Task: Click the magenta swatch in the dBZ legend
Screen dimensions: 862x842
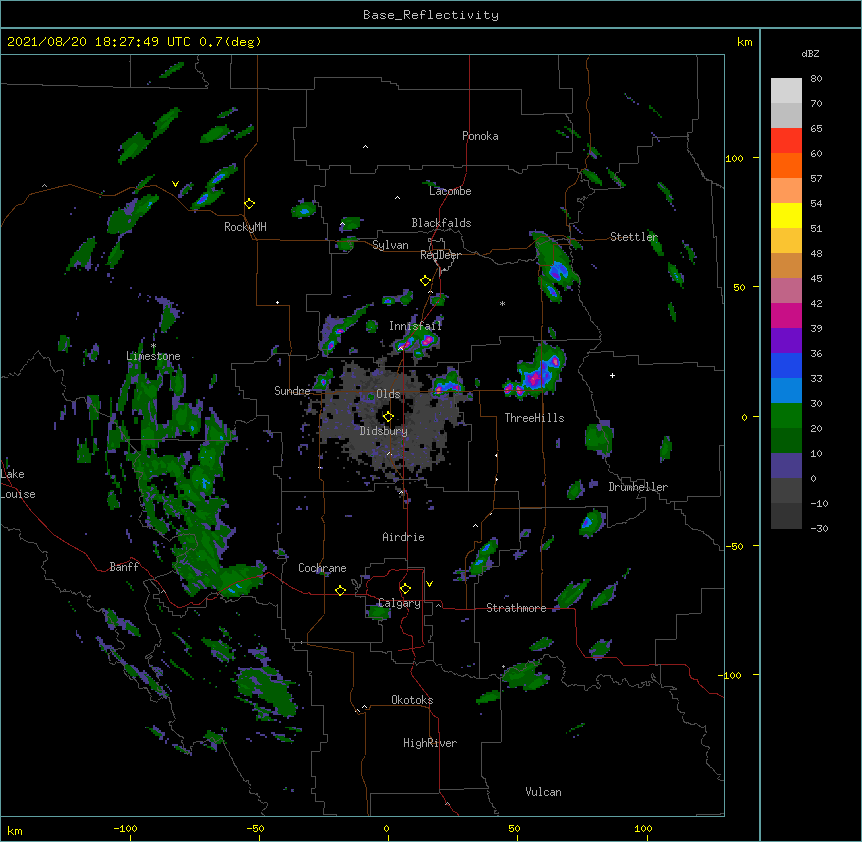Action: (786, 315)
